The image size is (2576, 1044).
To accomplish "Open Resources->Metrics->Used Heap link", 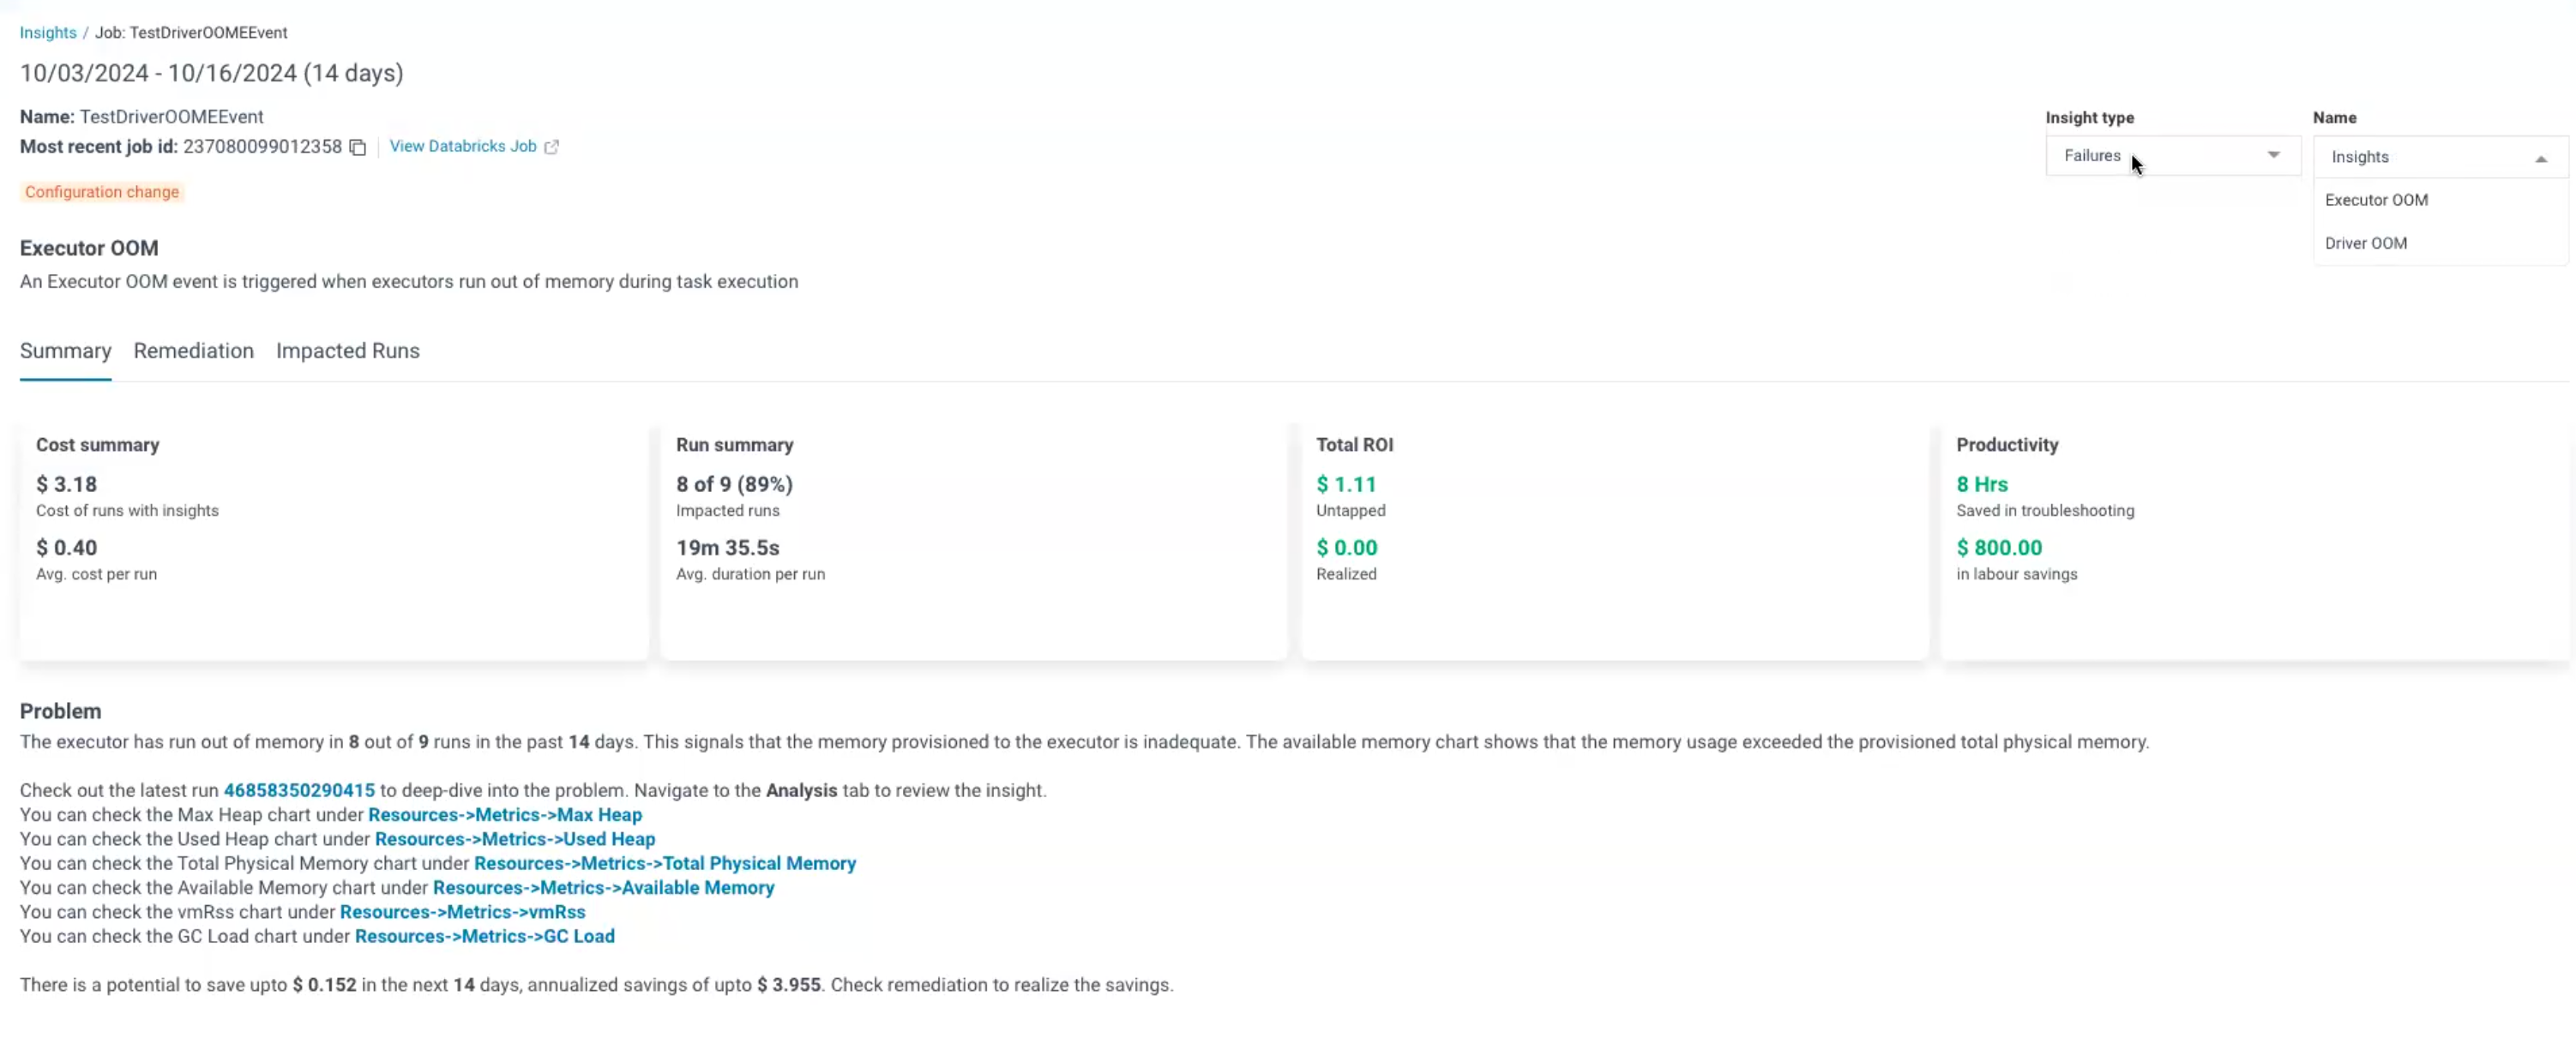I will click(x=514, y=839).
